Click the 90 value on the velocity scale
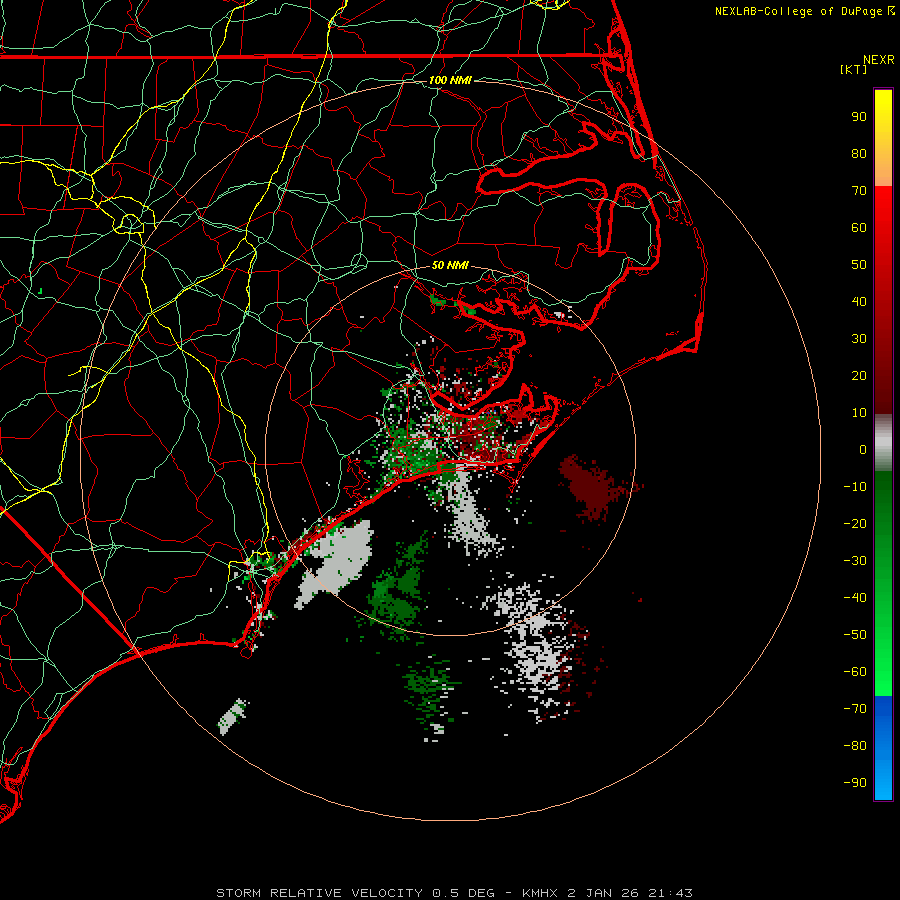The height and width of the screenshot is (900, 900). coord(859,117)
